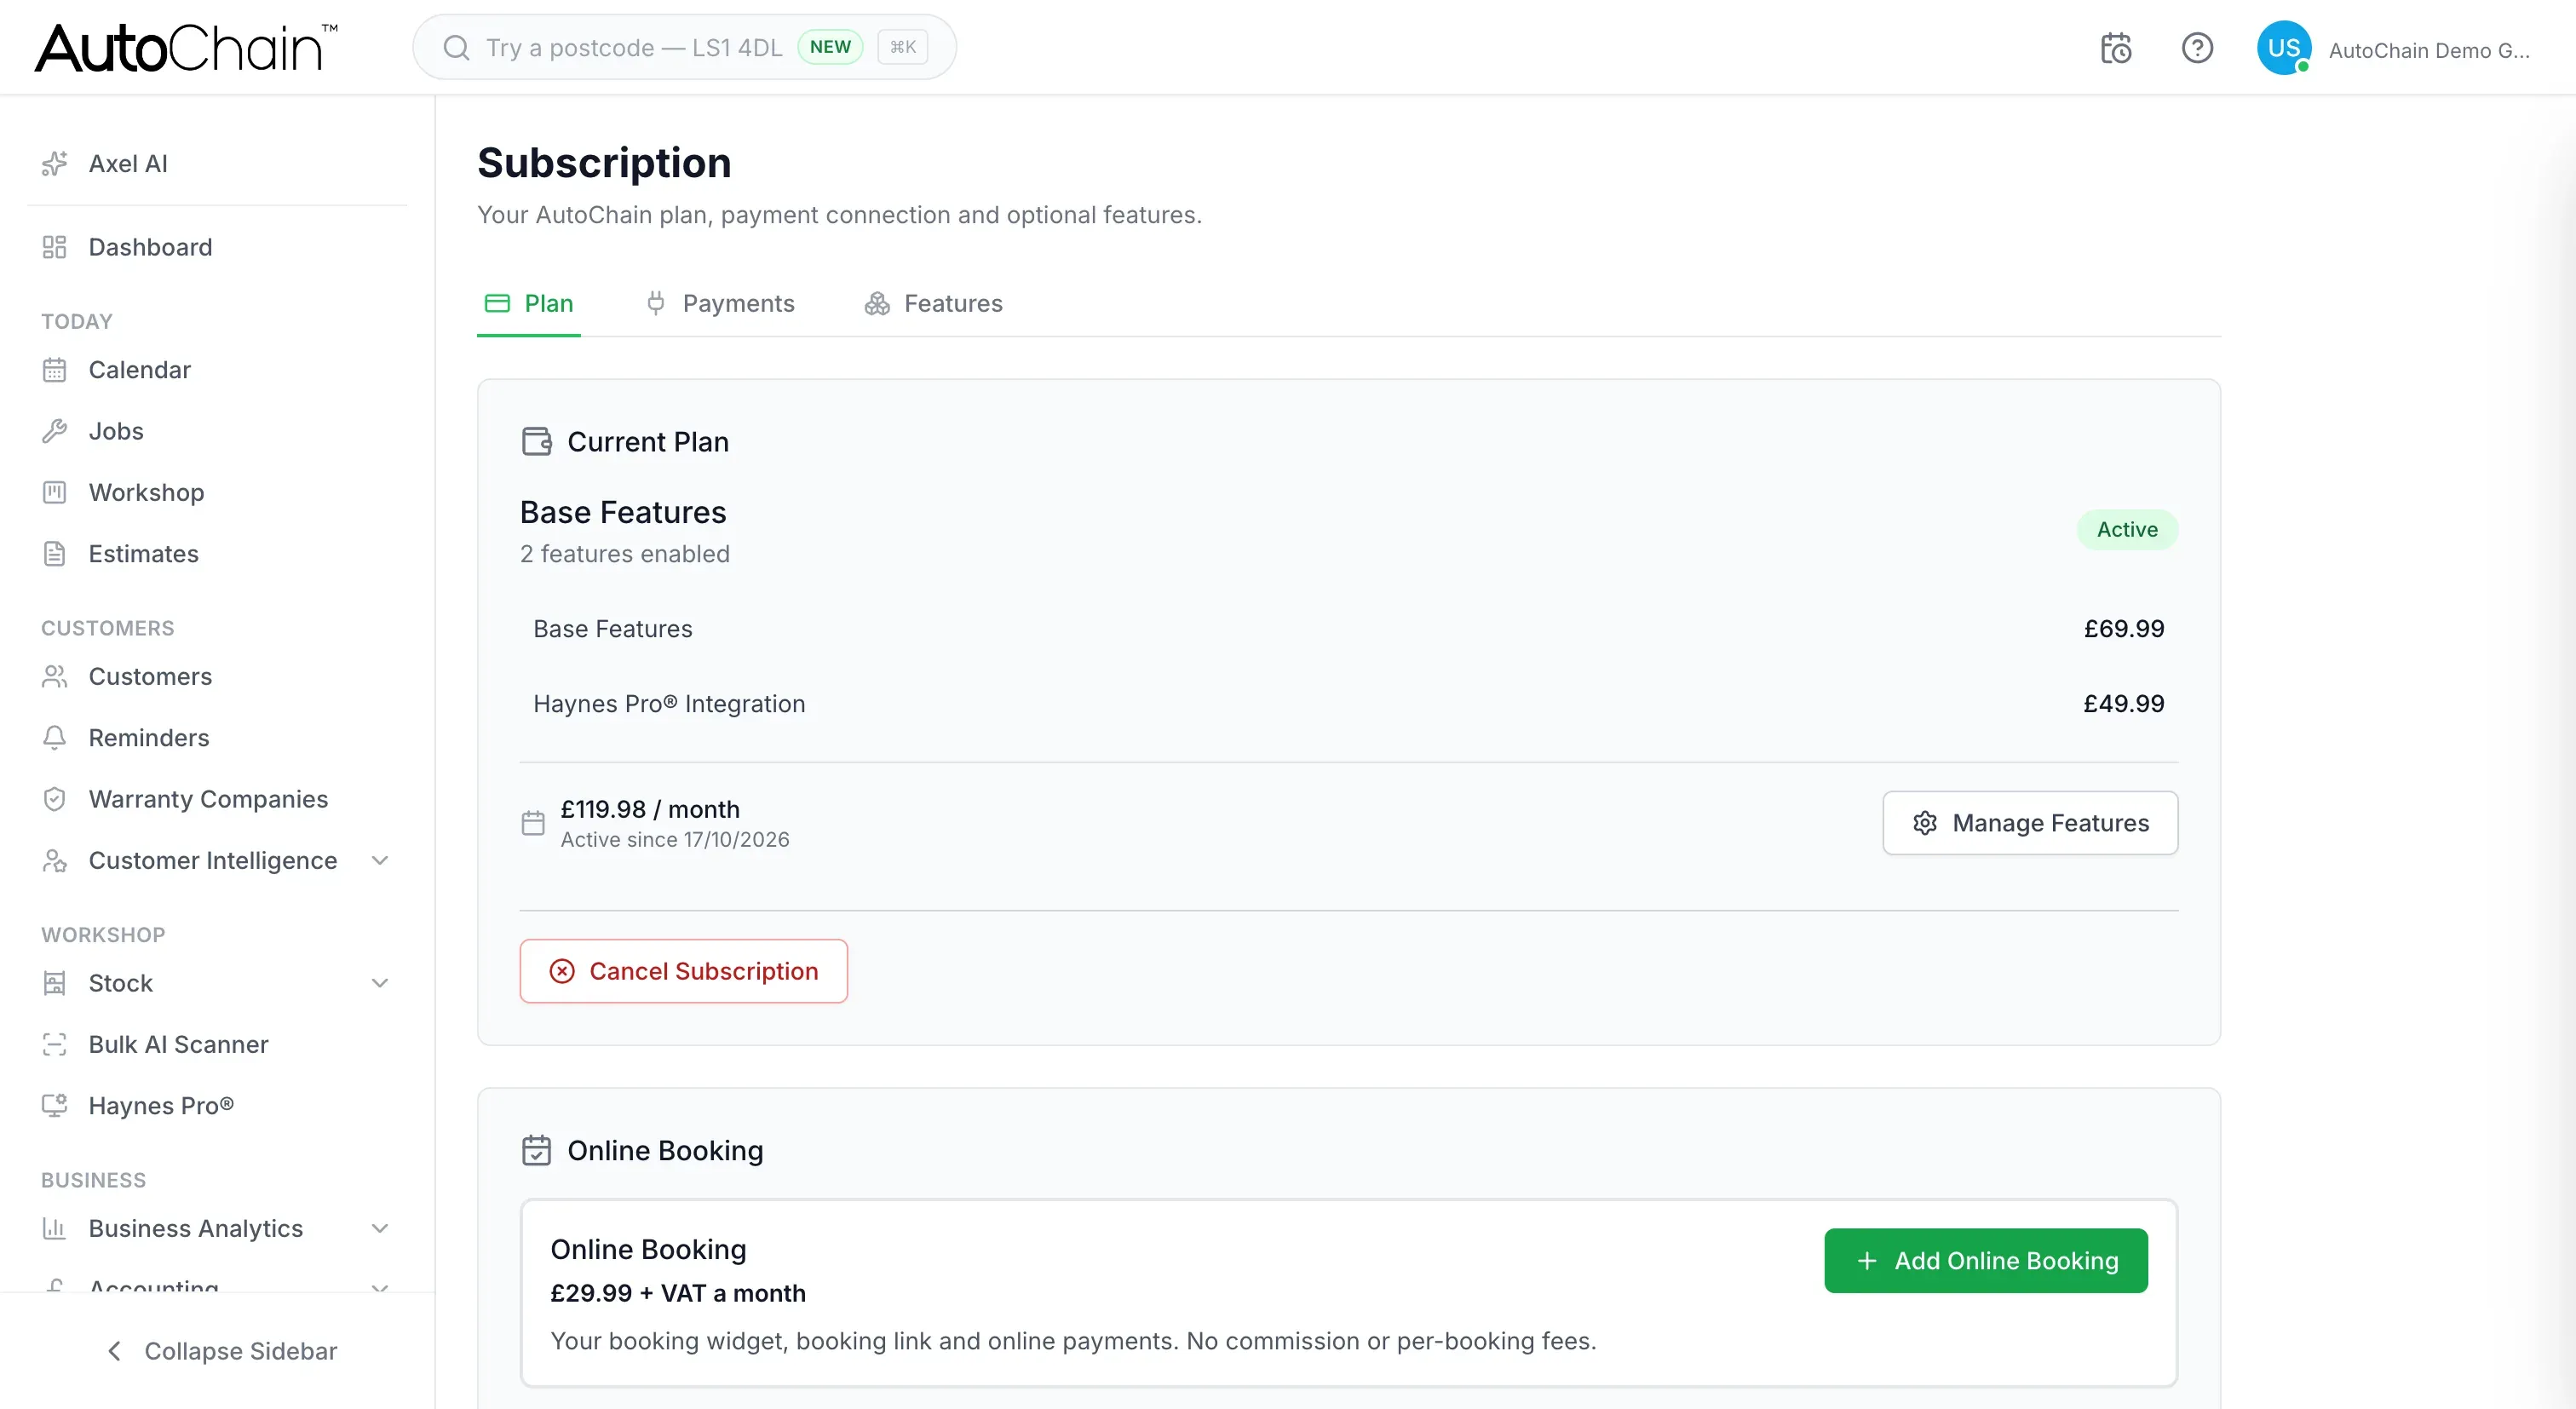This screenshot has height=1409, width=2576.
Task: Click the US user avatar
Action: tap(2284, 48)
